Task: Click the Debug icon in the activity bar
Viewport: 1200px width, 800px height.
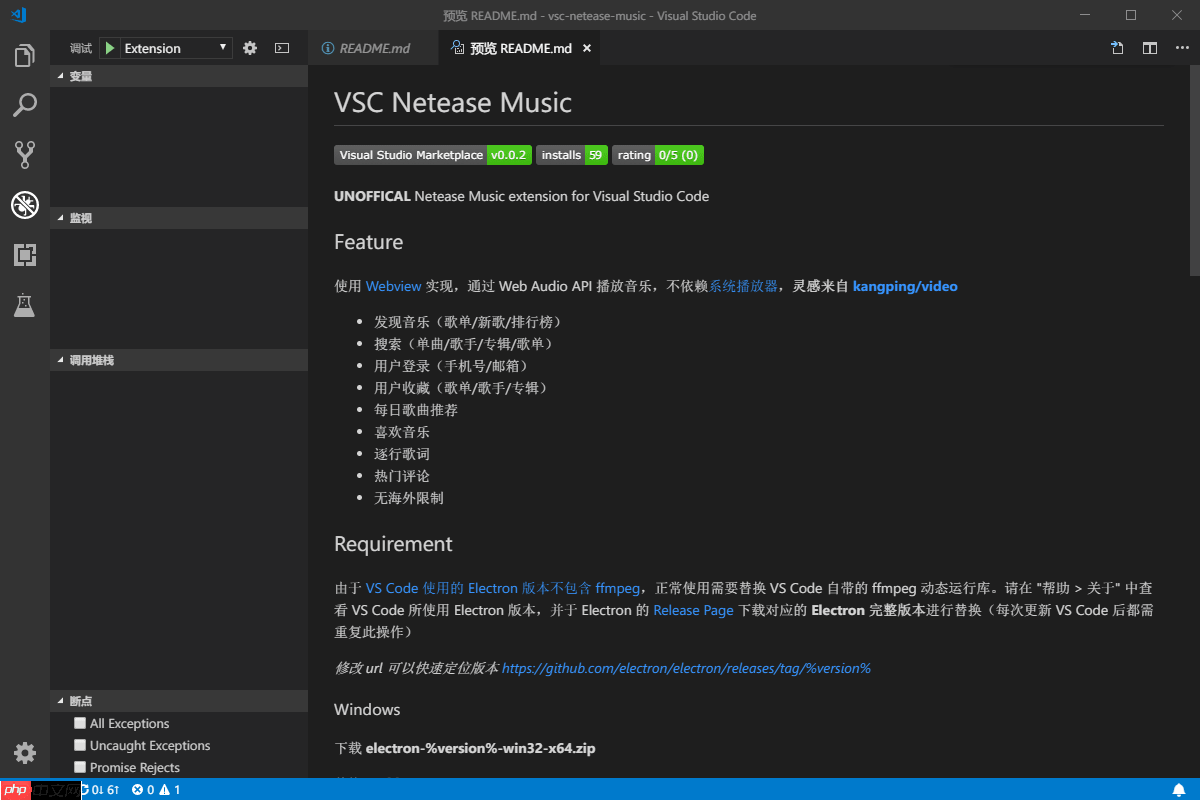Action: [24, 205]
